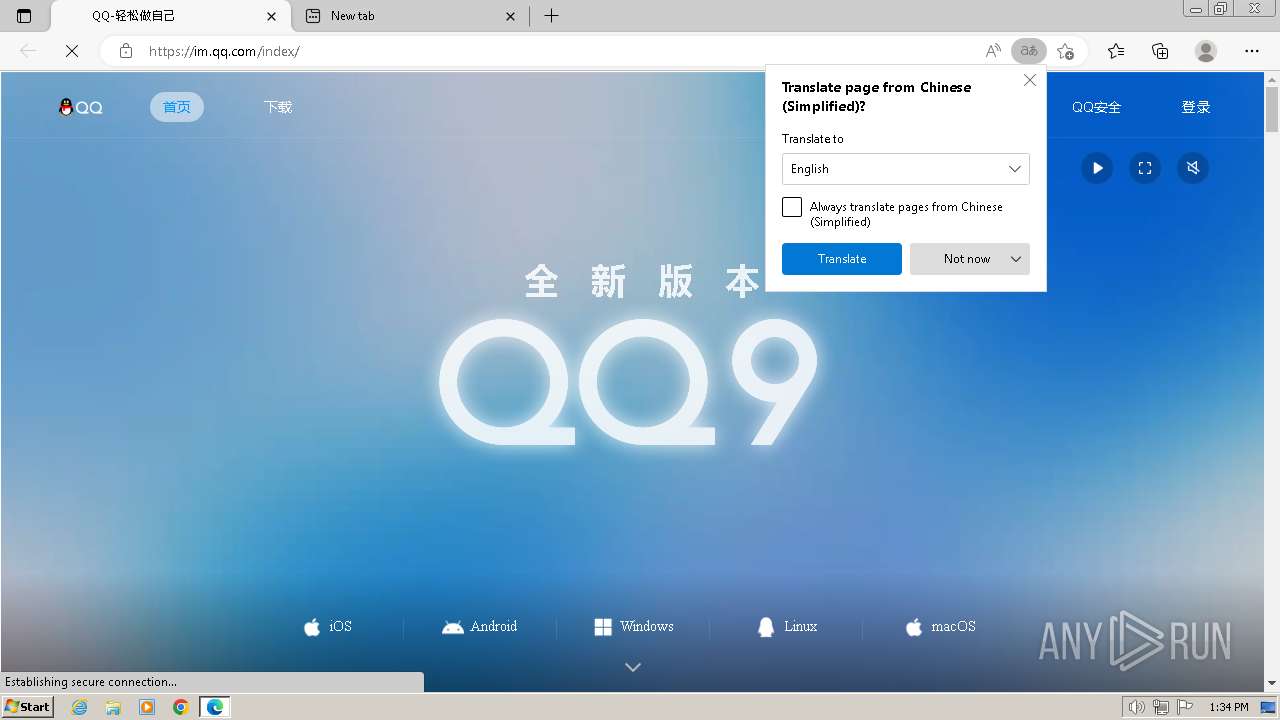Click the taskbar clock
Image resolution: width=1280 pixels, height=720 pixels.
[x=1229, y=707]
